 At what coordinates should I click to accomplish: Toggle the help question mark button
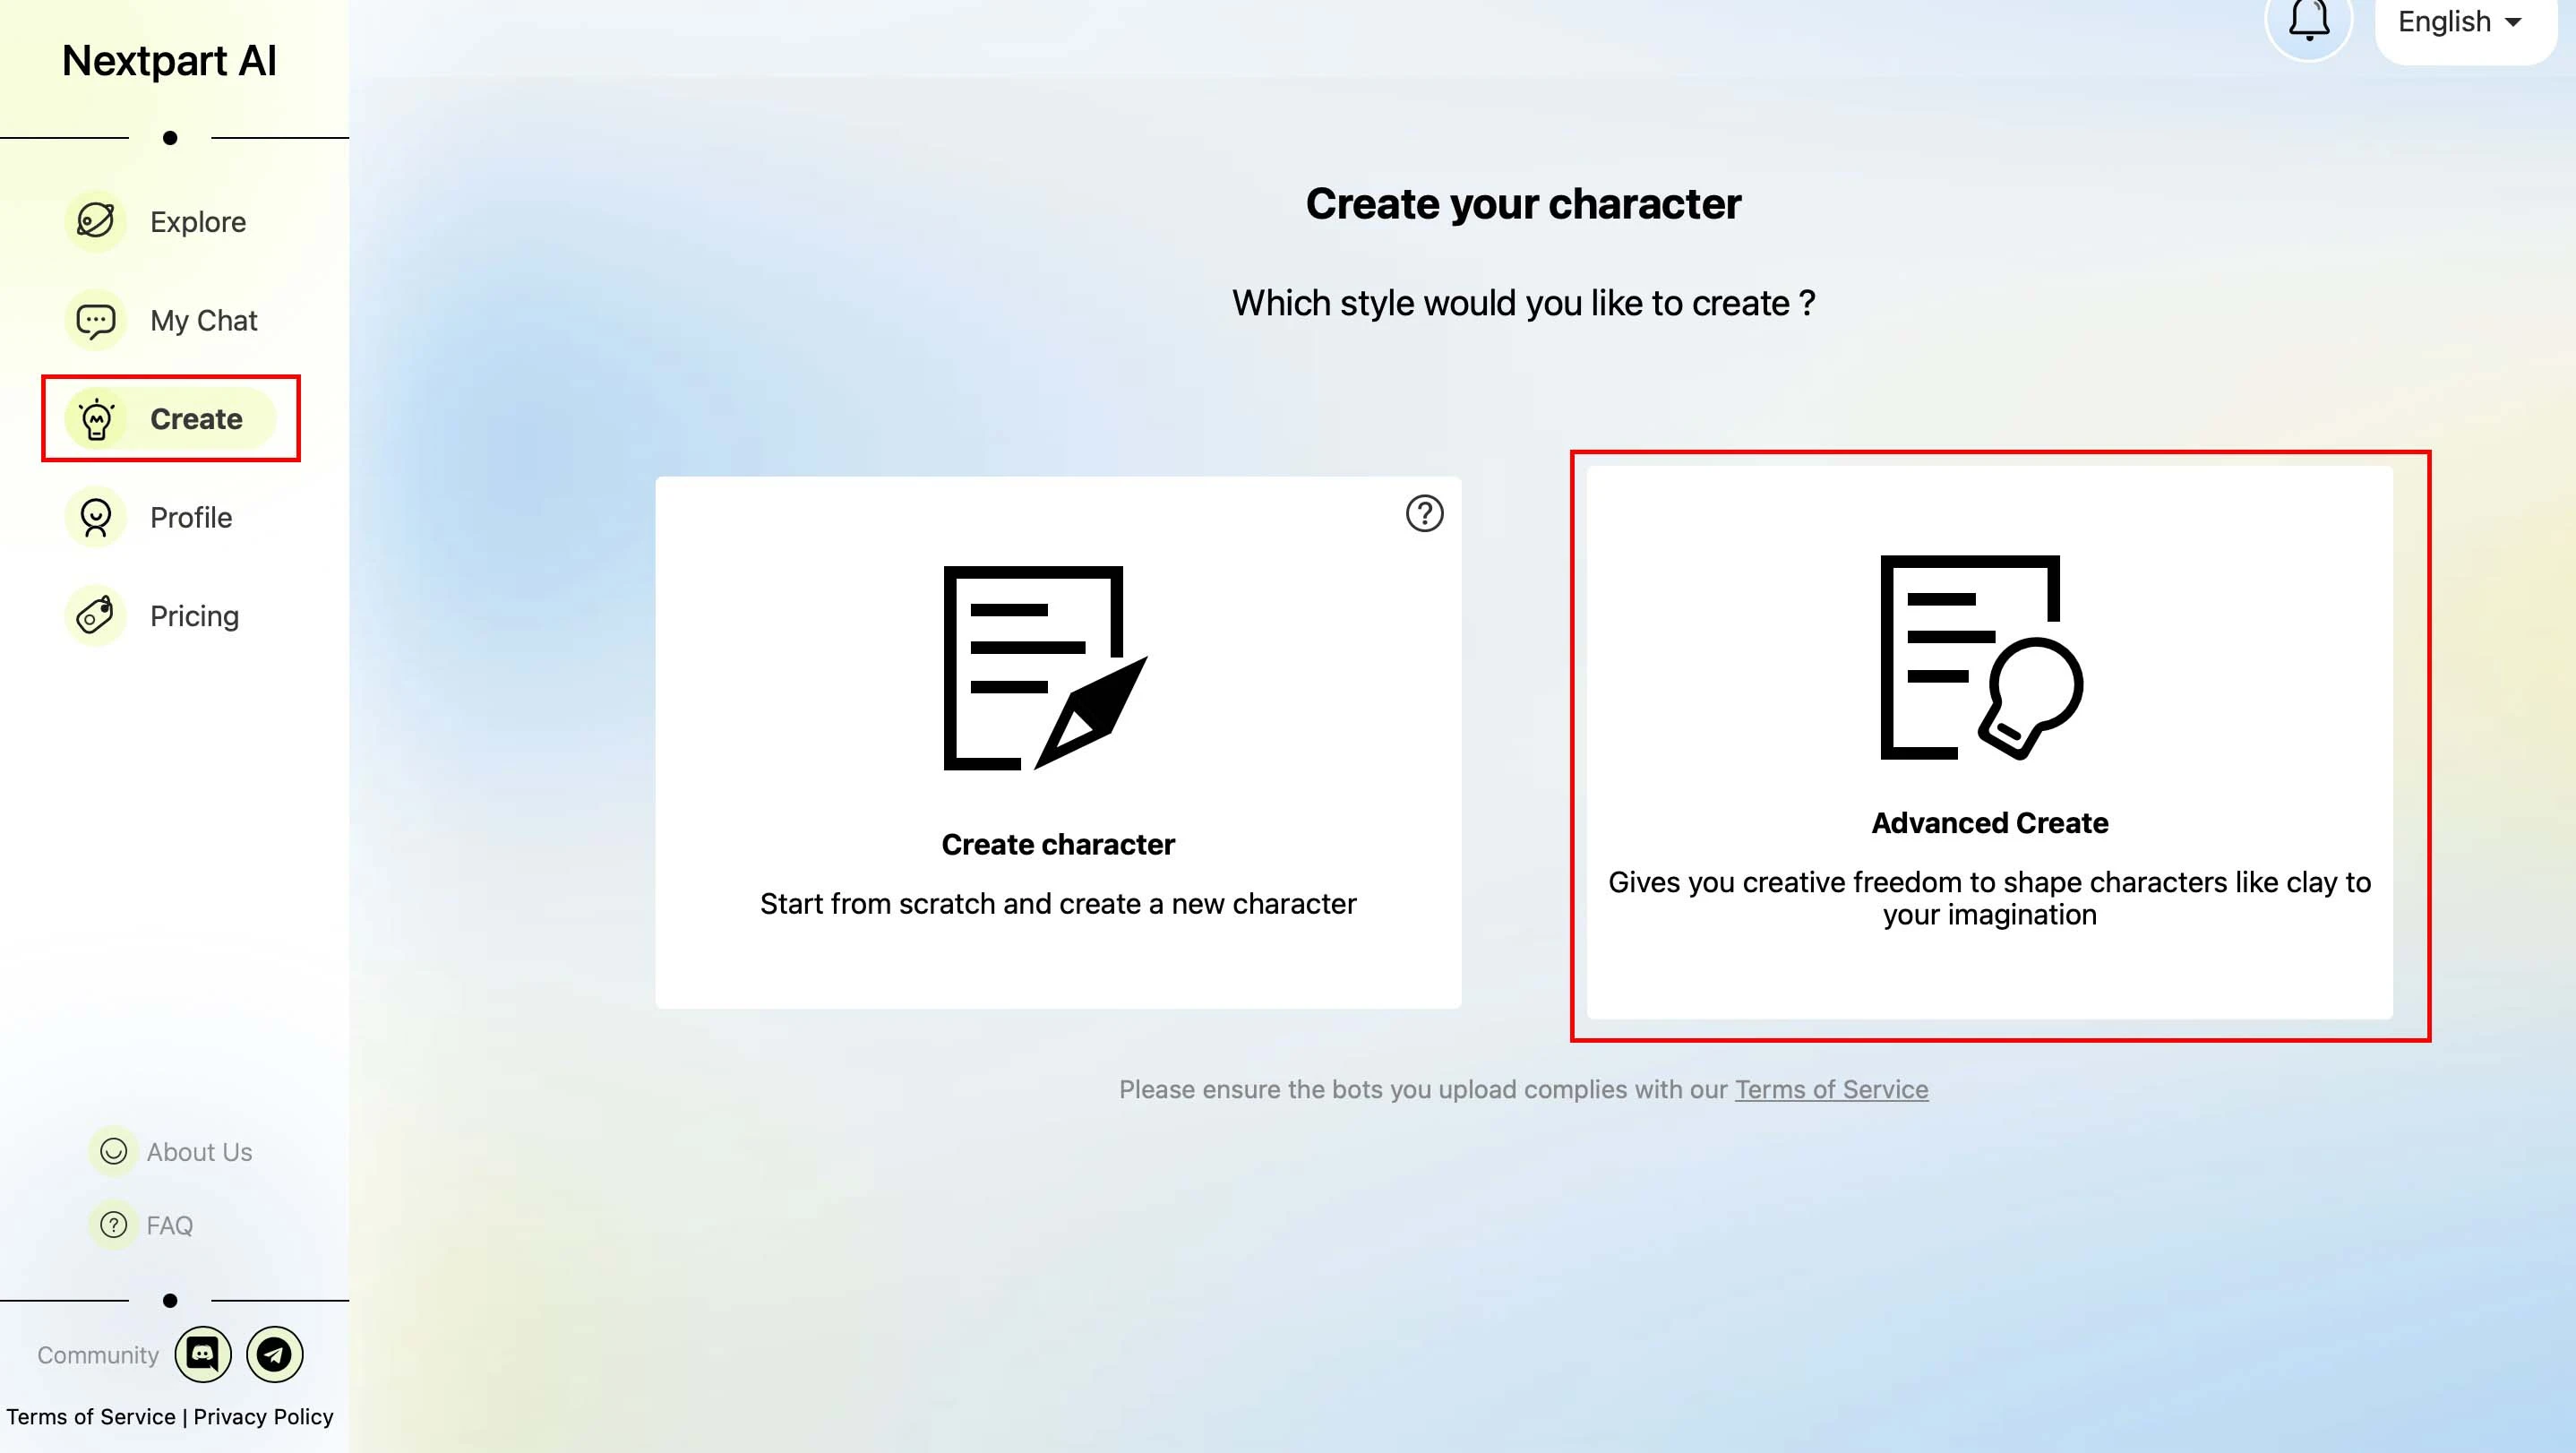pyautogui.click(x=1424, y=515)
